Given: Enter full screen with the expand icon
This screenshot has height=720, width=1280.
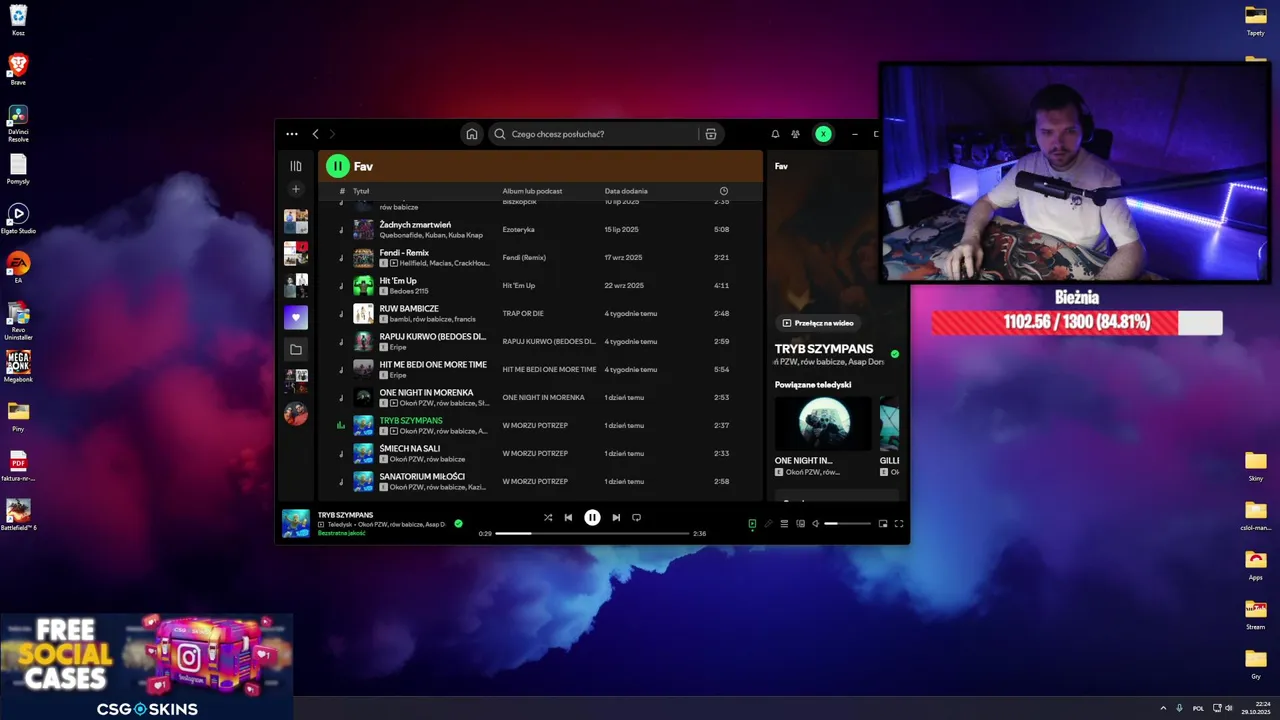Looking at the screenshot, I should (898, 523).
